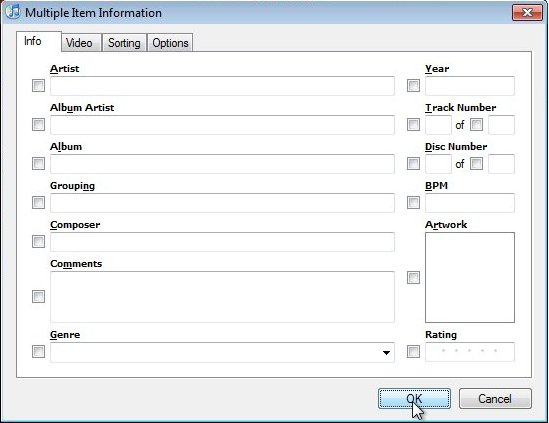Image resolution: width=549 pixels, height=423 pixels.
Task: Check the Year field checkbox
Action: [x=414, y=85]
